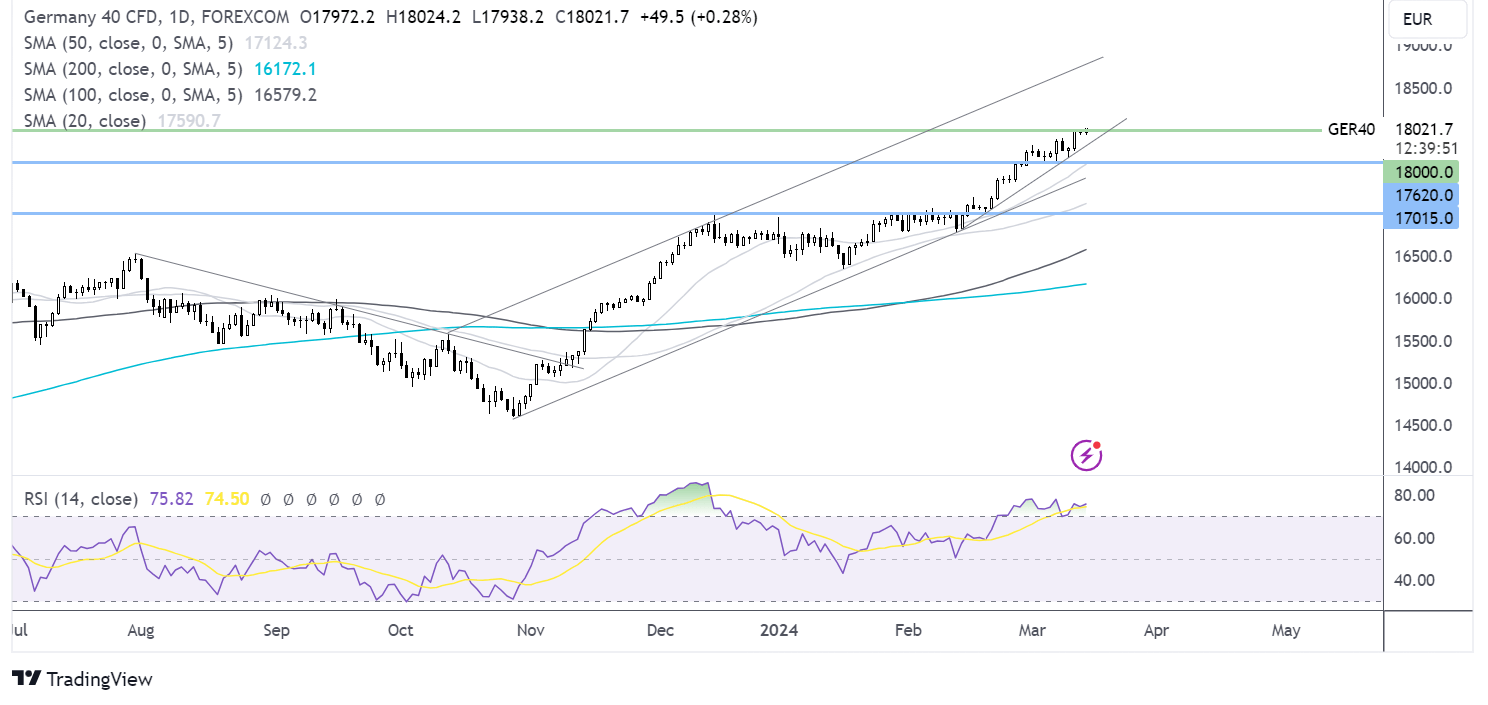Click the purple lightning bolt event icon
Viewport: 1488px width, 705px height.
click(x=1086, y=456)
